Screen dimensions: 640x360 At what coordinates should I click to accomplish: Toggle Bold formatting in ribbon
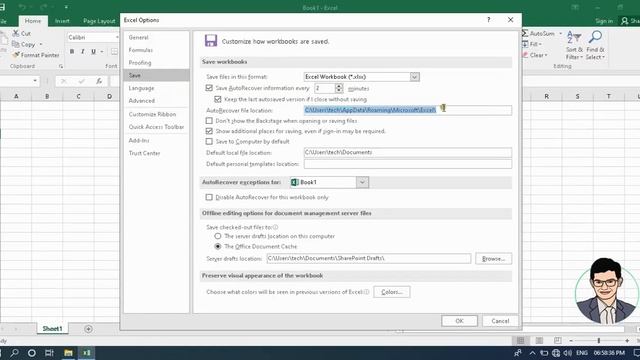click(x=72, y=51)
